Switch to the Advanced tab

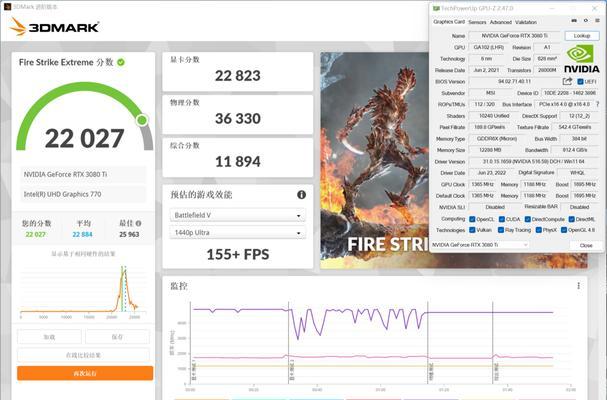[501, 22]
